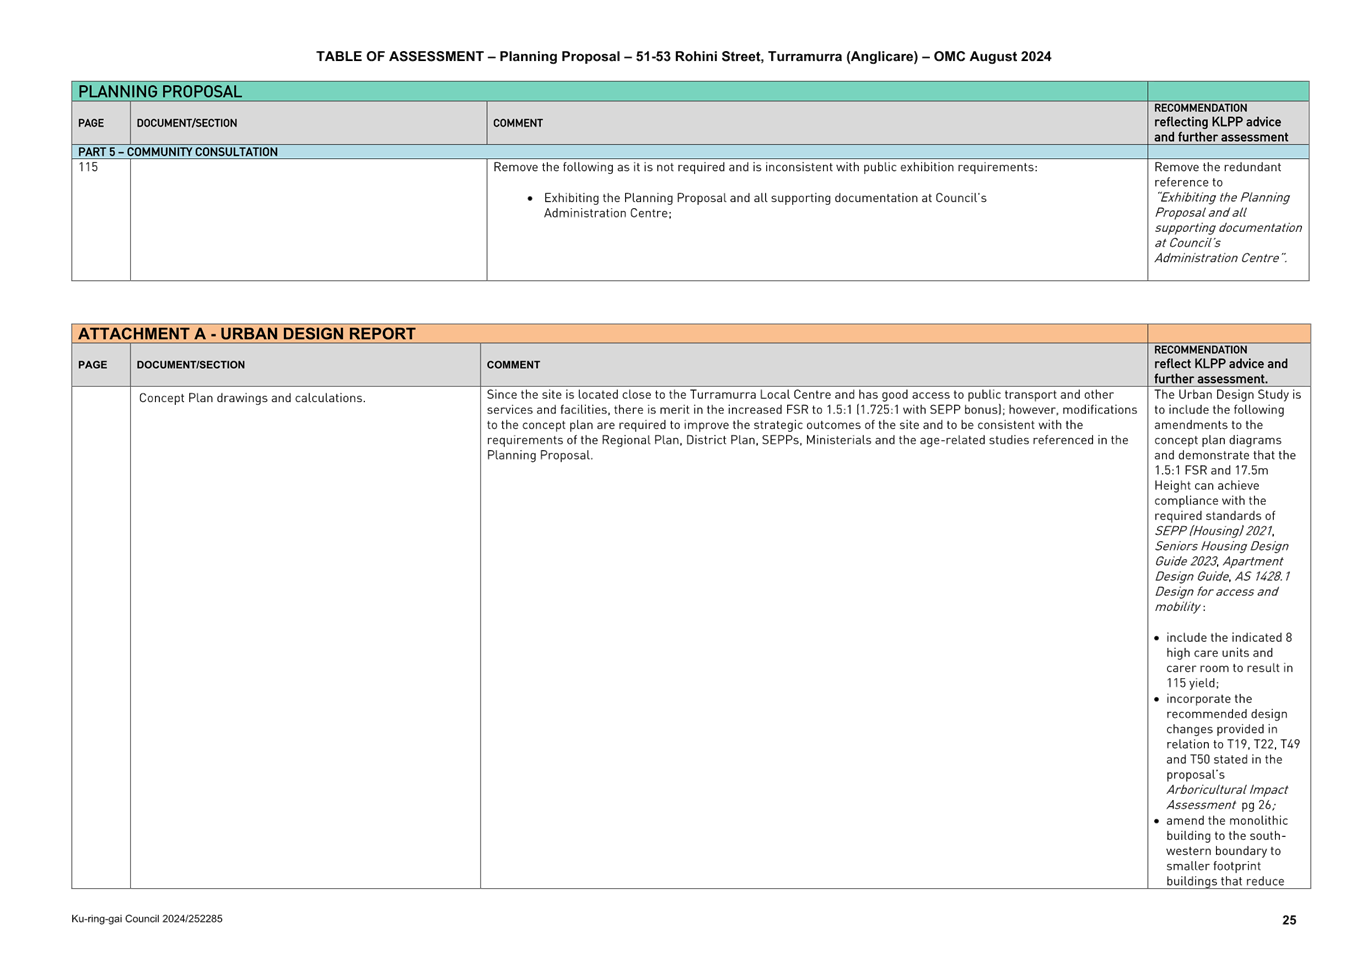Select the comment starting 'Since the site is located close'
This screenshot has width=1367, height=966.
[811, 425]
